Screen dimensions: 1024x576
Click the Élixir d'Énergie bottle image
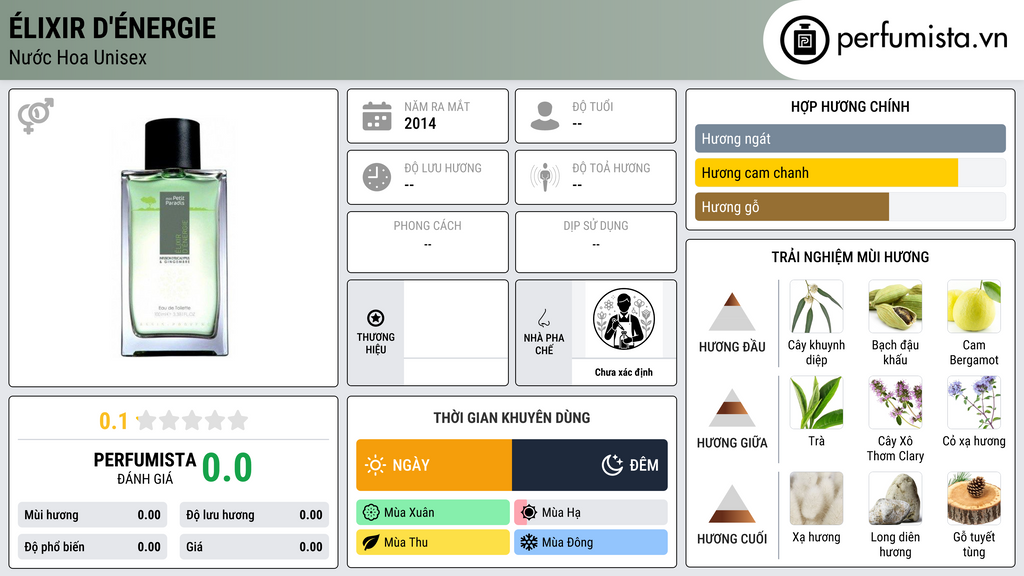click(174, 238)
